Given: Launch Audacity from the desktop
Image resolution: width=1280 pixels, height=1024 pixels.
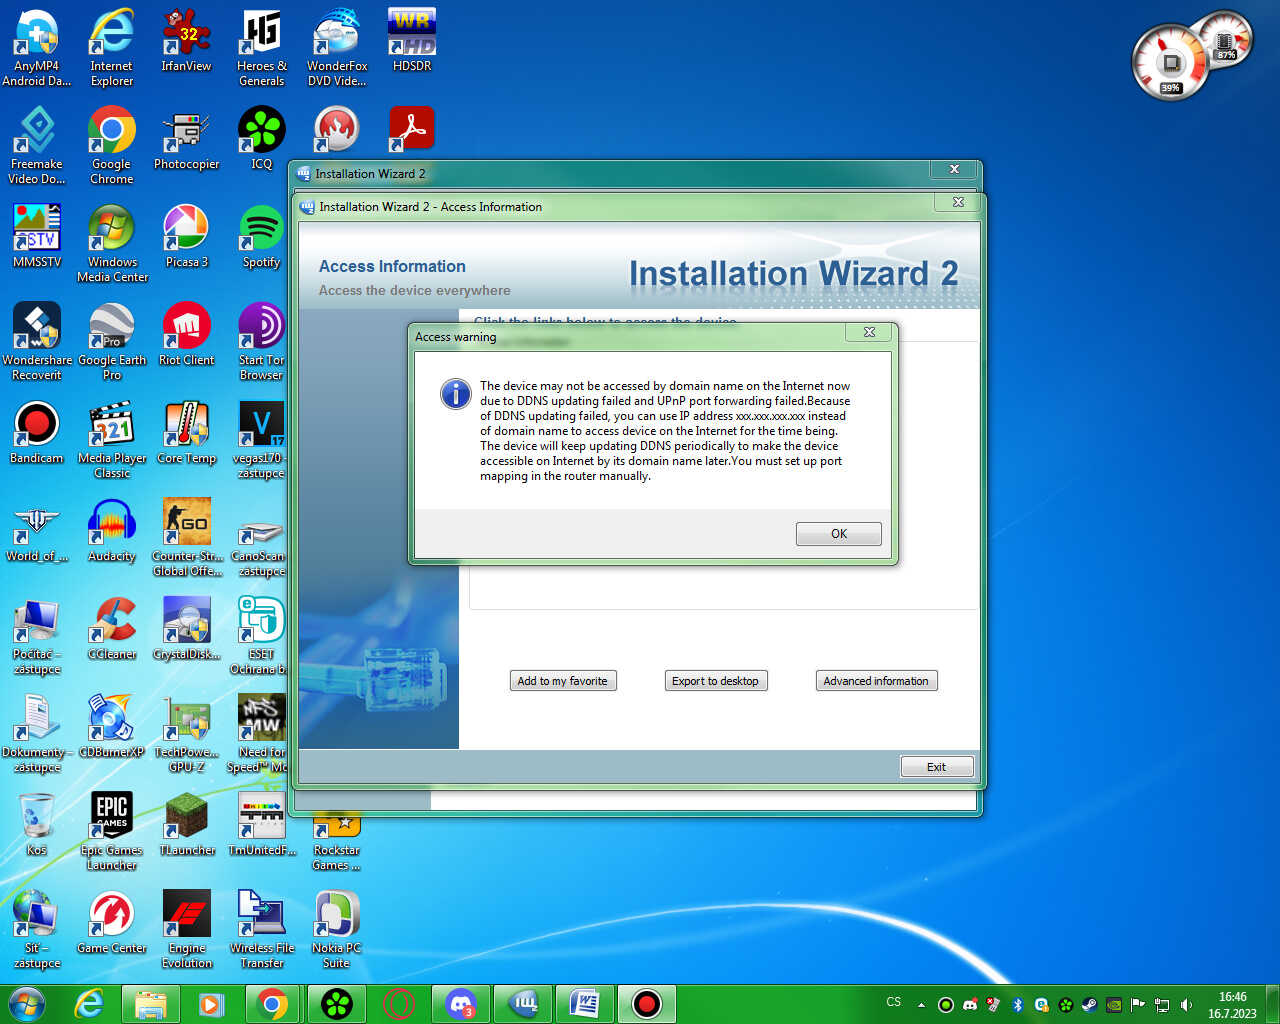Looking at the screenshot, I should click(x=111, y=530).
